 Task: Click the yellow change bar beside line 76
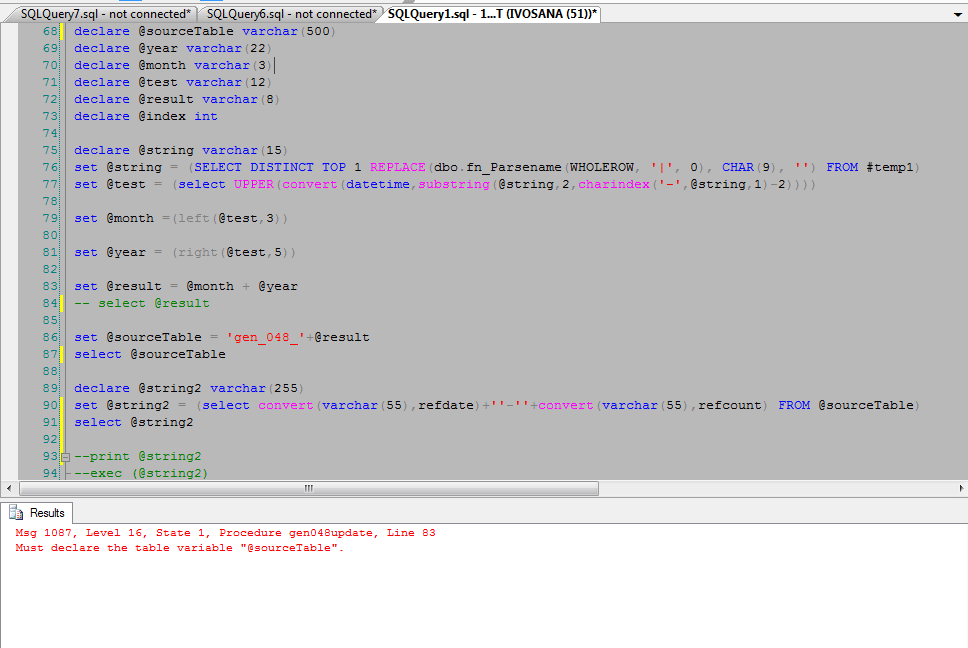(62, 167)
